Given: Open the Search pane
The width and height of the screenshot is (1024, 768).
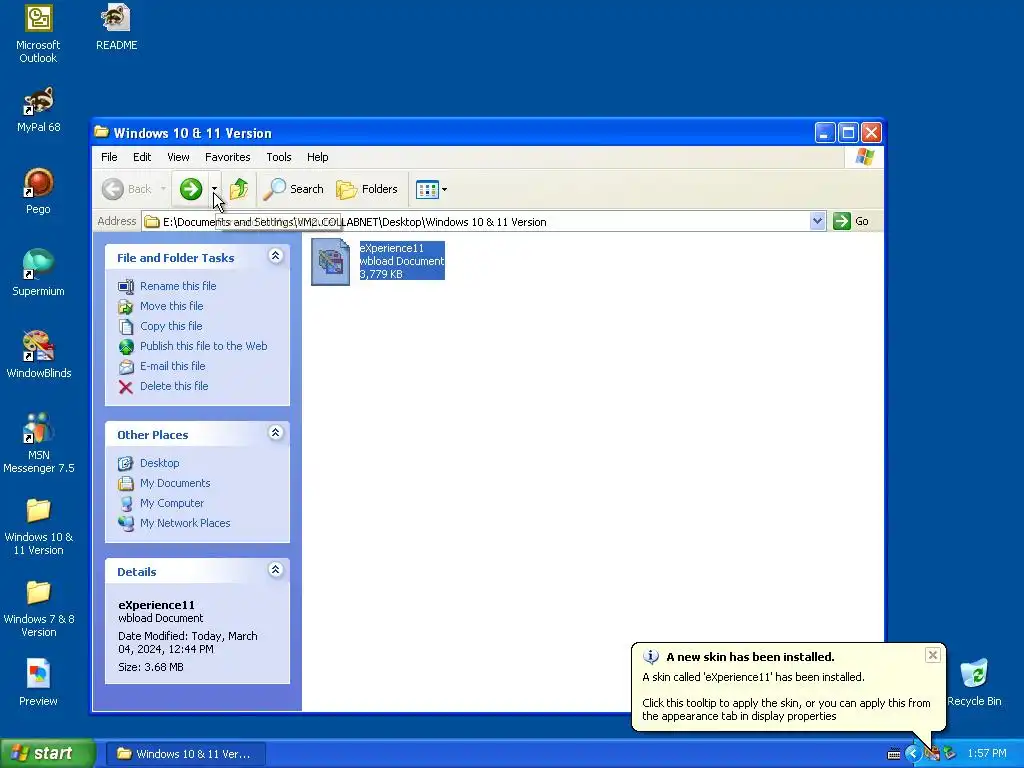Looking at the screenshot, I should click(x=293, y=189).
